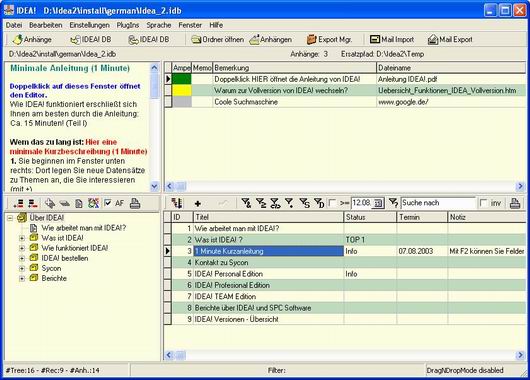Viewport: 530px width, 380px height.
Task: Click the filter 'S' funnel icon
Action: tap(305, 203)
